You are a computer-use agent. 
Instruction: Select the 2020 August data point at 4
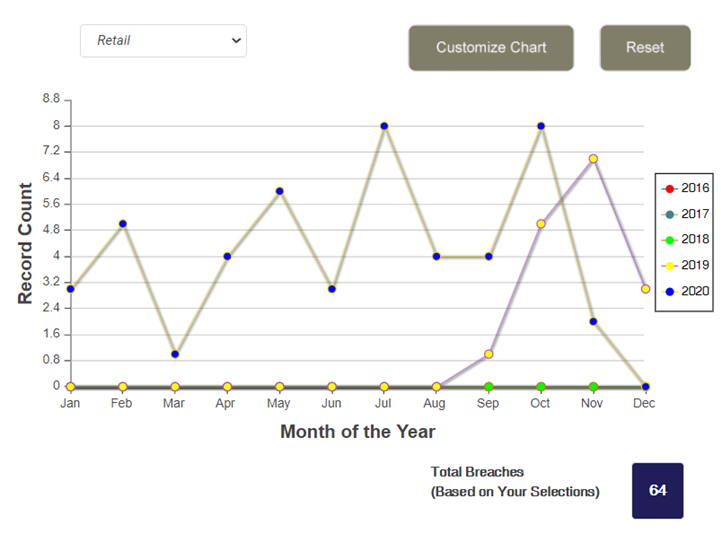436,257
